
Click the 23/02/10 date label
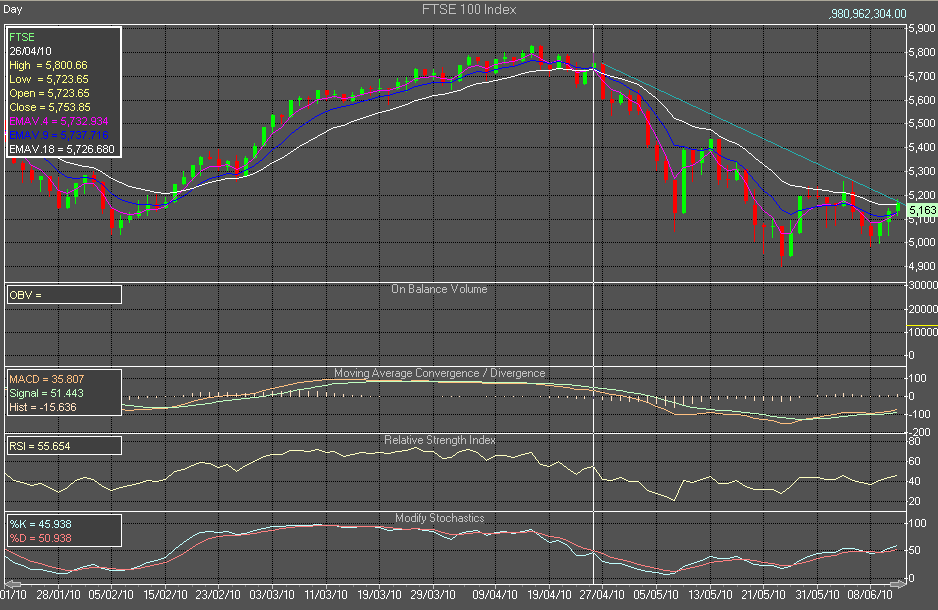[x=218, y=595]
